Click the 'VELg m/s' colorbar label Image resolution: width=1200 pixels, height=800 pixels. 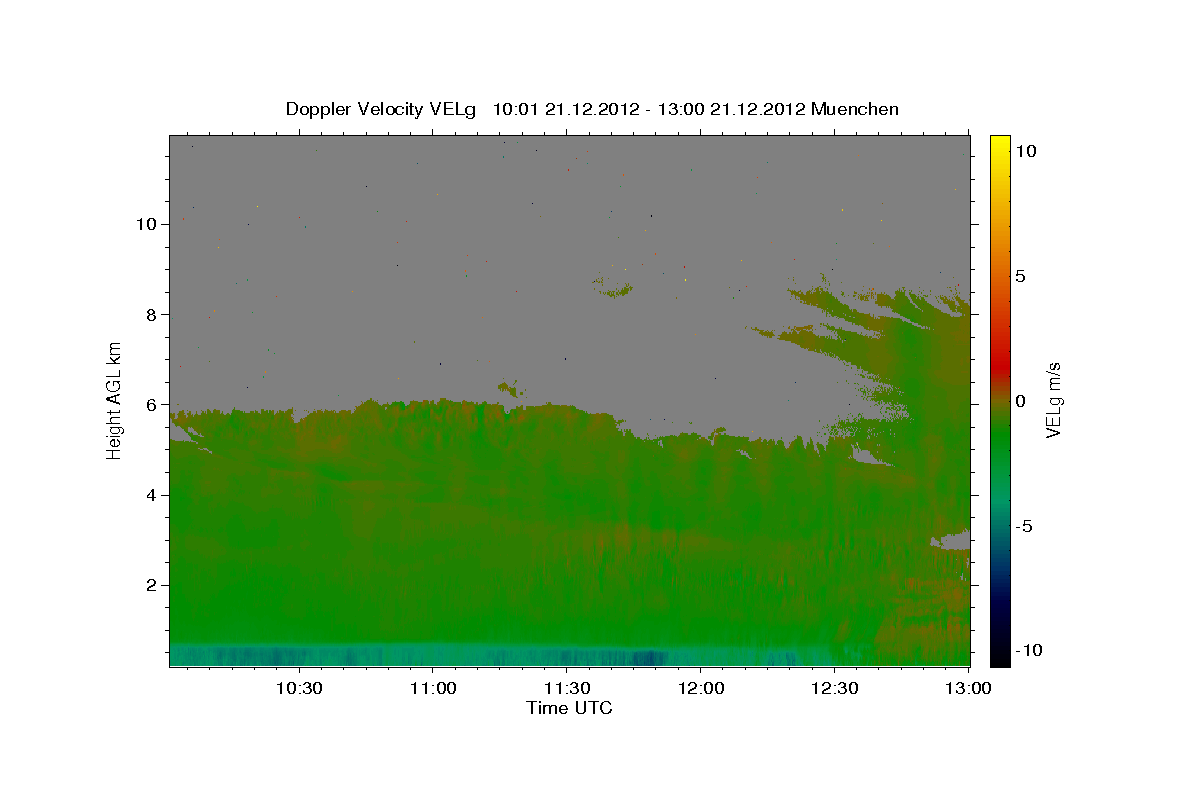(1054, 400)
